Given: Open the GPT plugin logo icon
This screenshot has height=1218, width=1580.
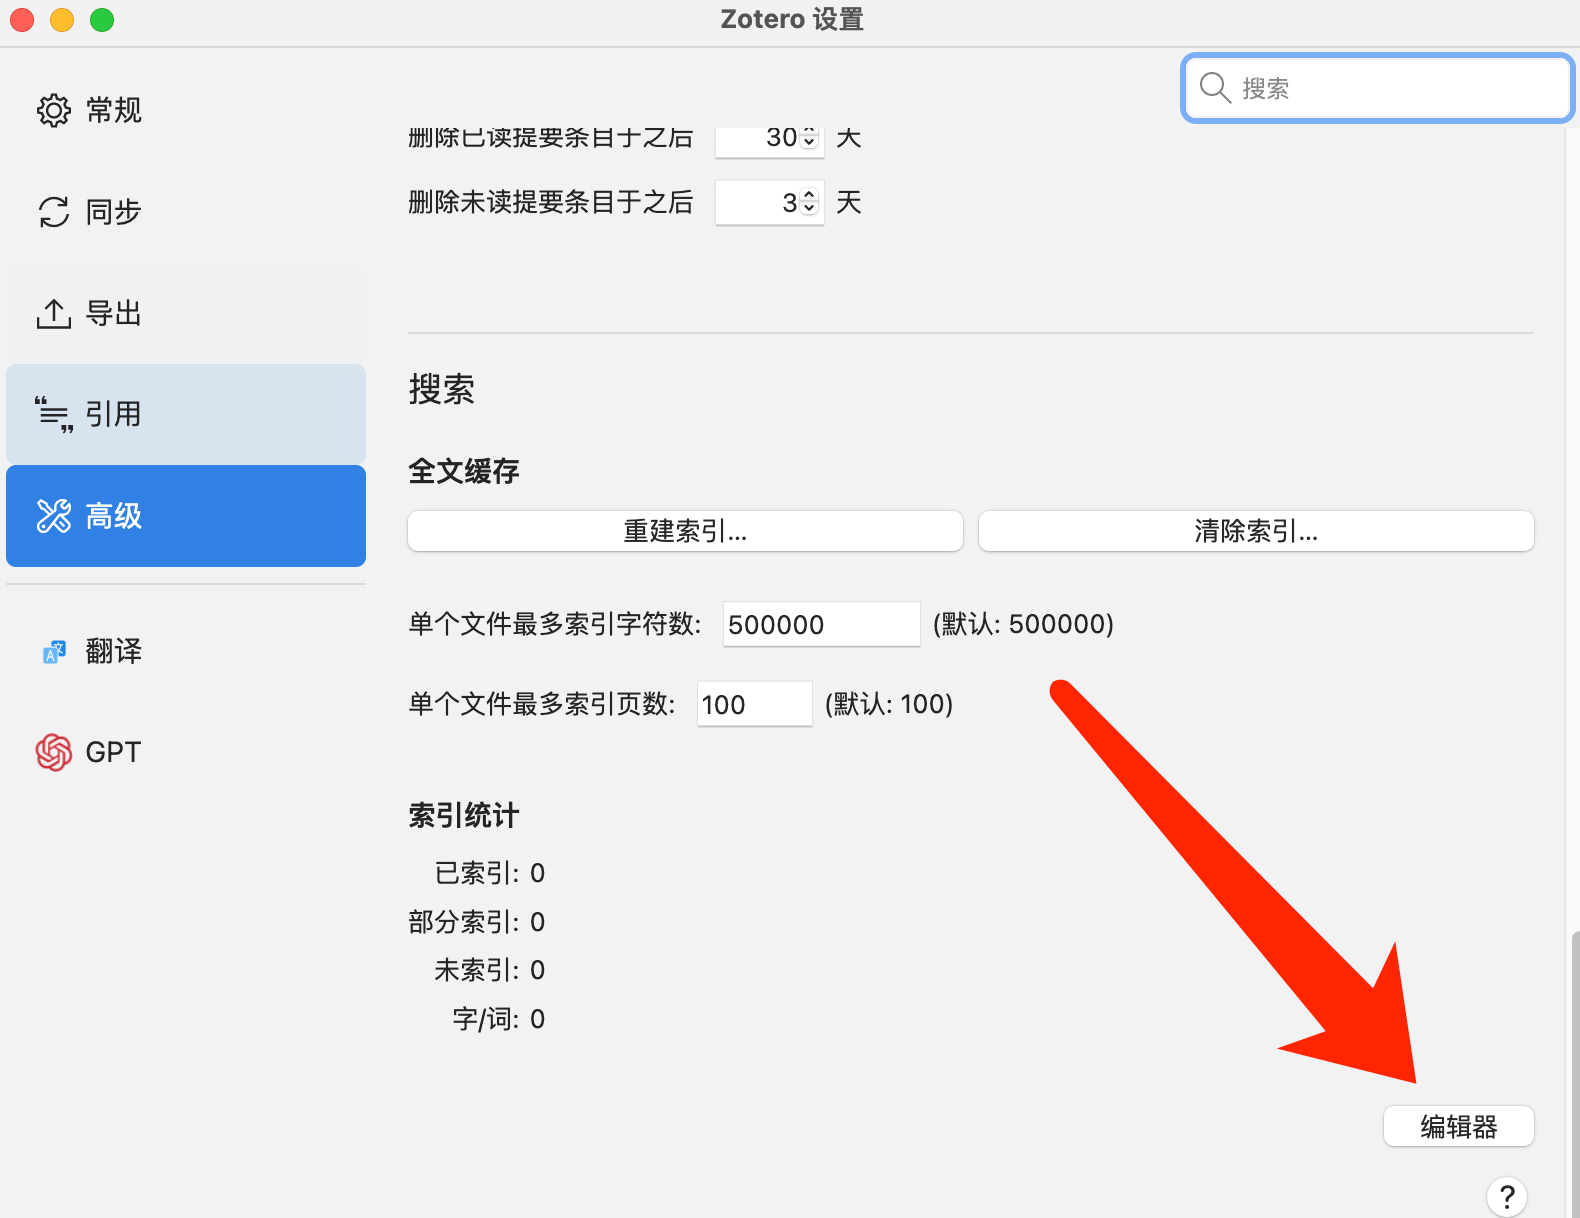Looking at the screenshot, I should pyautogui.click(x=54, y=752).
